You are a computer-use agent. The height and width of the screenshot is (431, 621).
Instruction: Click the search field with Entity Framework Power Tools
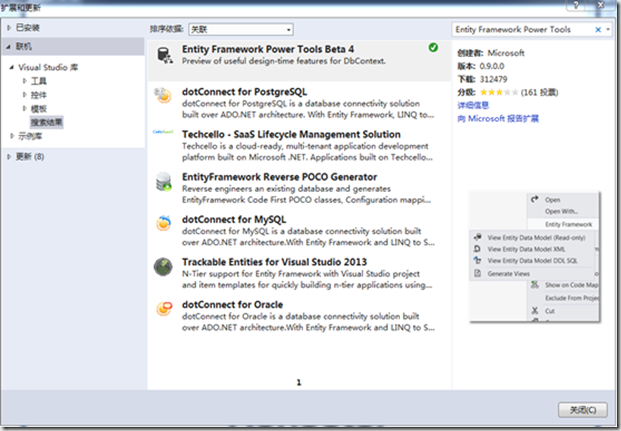(x=523, y=29)
